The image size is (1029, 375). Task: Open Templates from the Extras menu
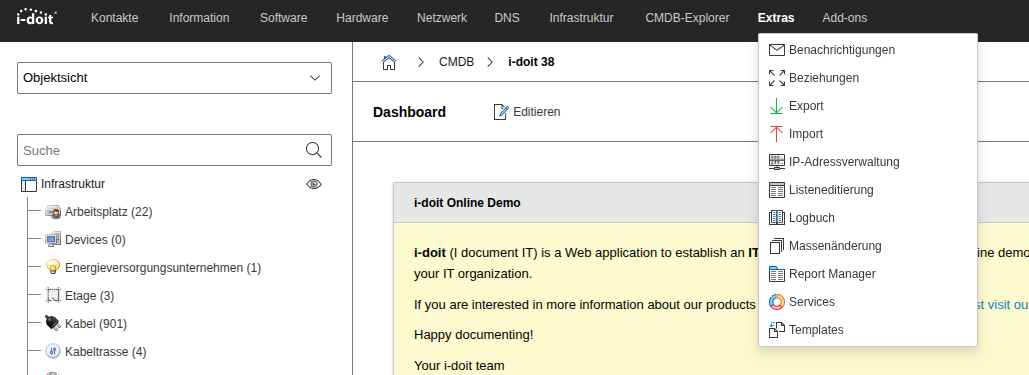click(868, 330)
